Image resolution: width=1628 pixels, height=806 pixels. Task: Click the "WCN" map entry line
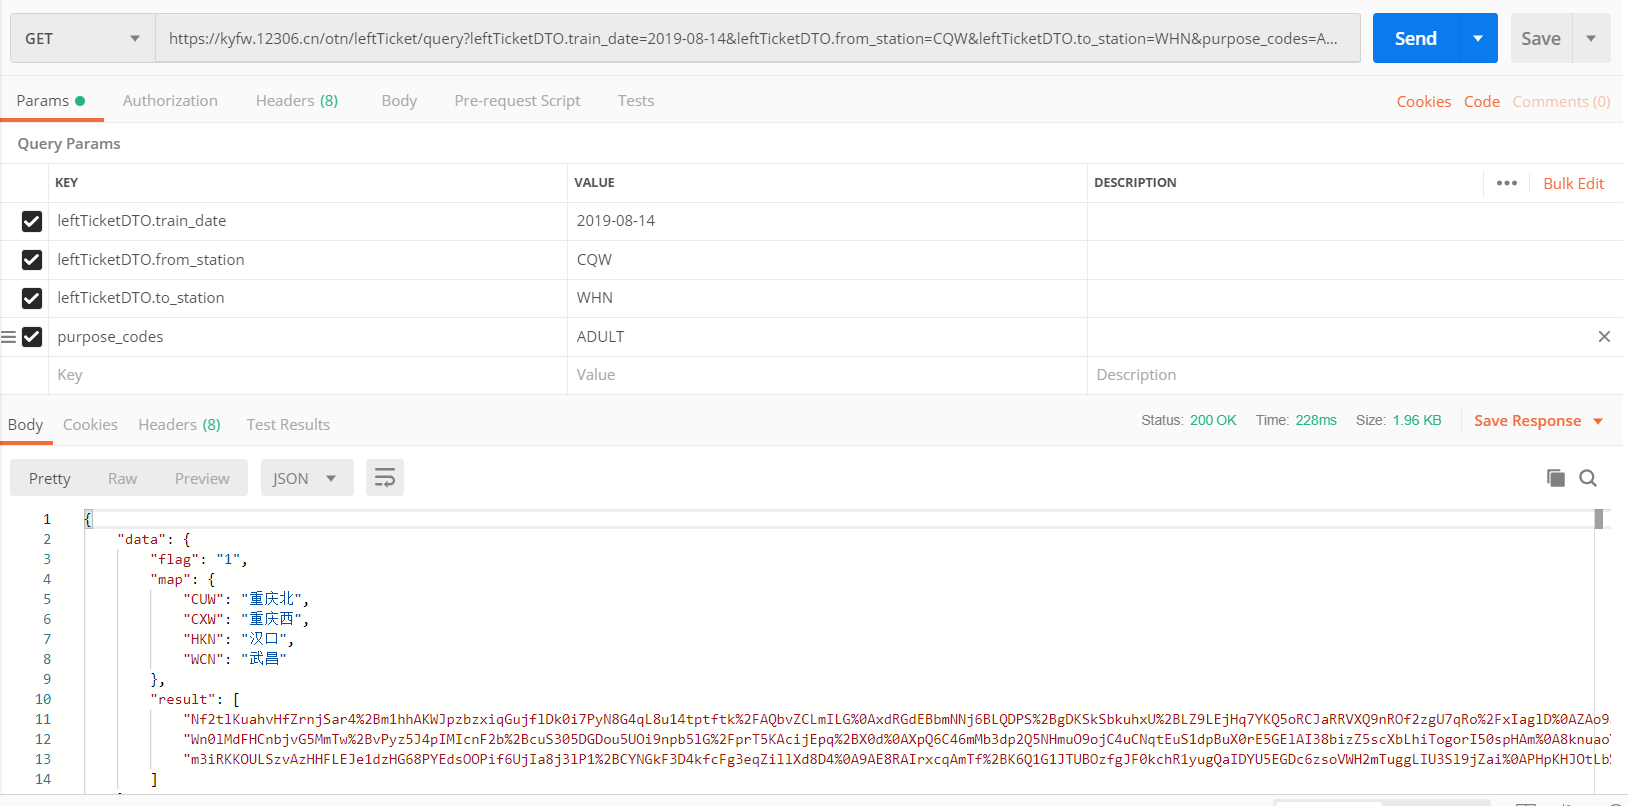click(x=235, y=659)
